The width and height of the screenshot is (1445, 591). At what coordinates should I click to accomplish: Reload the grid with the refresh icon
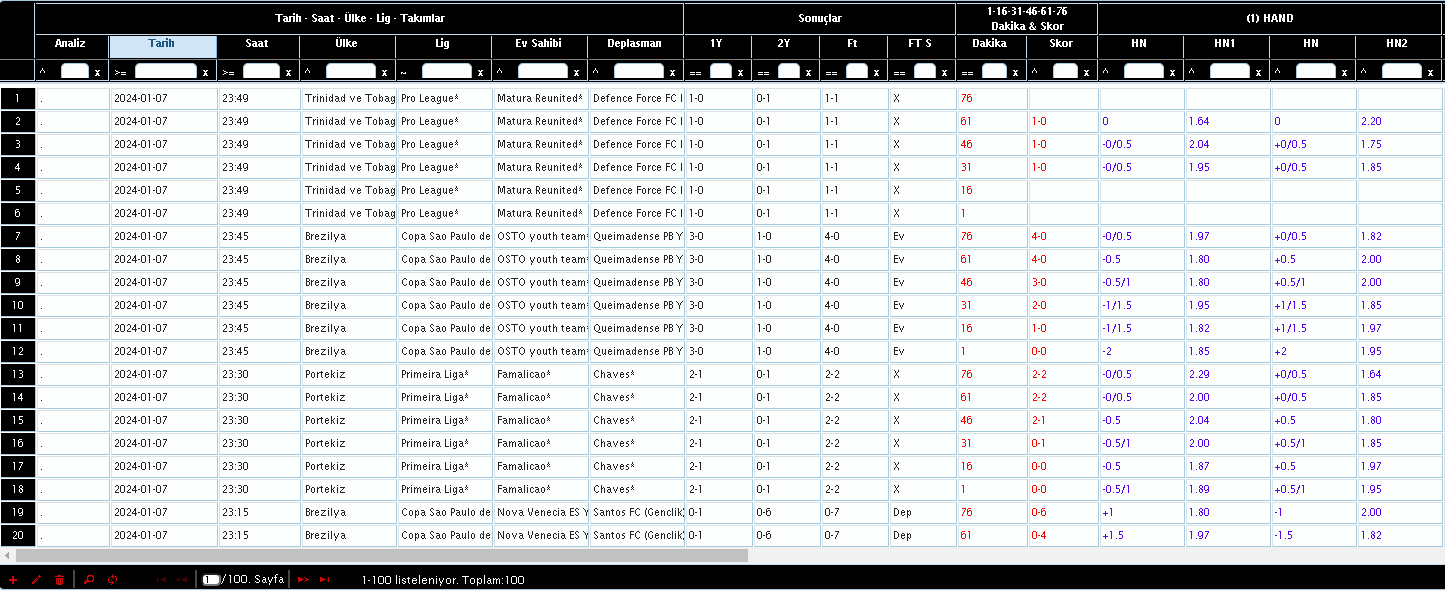[x=112, y=579]
